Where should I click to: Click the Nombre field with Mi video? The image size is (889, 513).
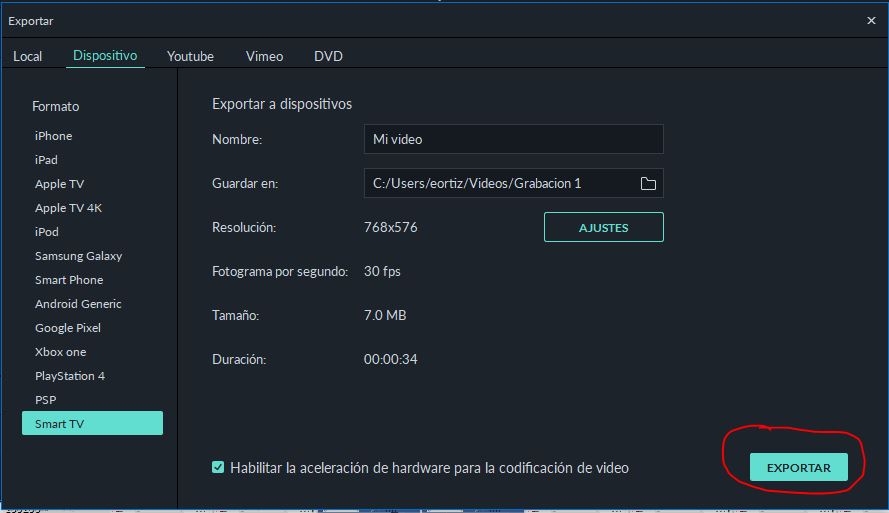513,139
